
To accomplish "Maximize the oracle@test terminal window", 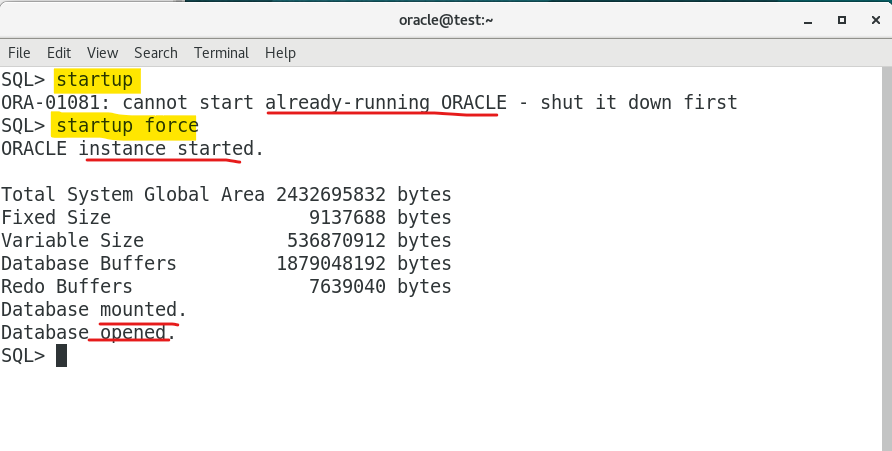I will (842, 20).
